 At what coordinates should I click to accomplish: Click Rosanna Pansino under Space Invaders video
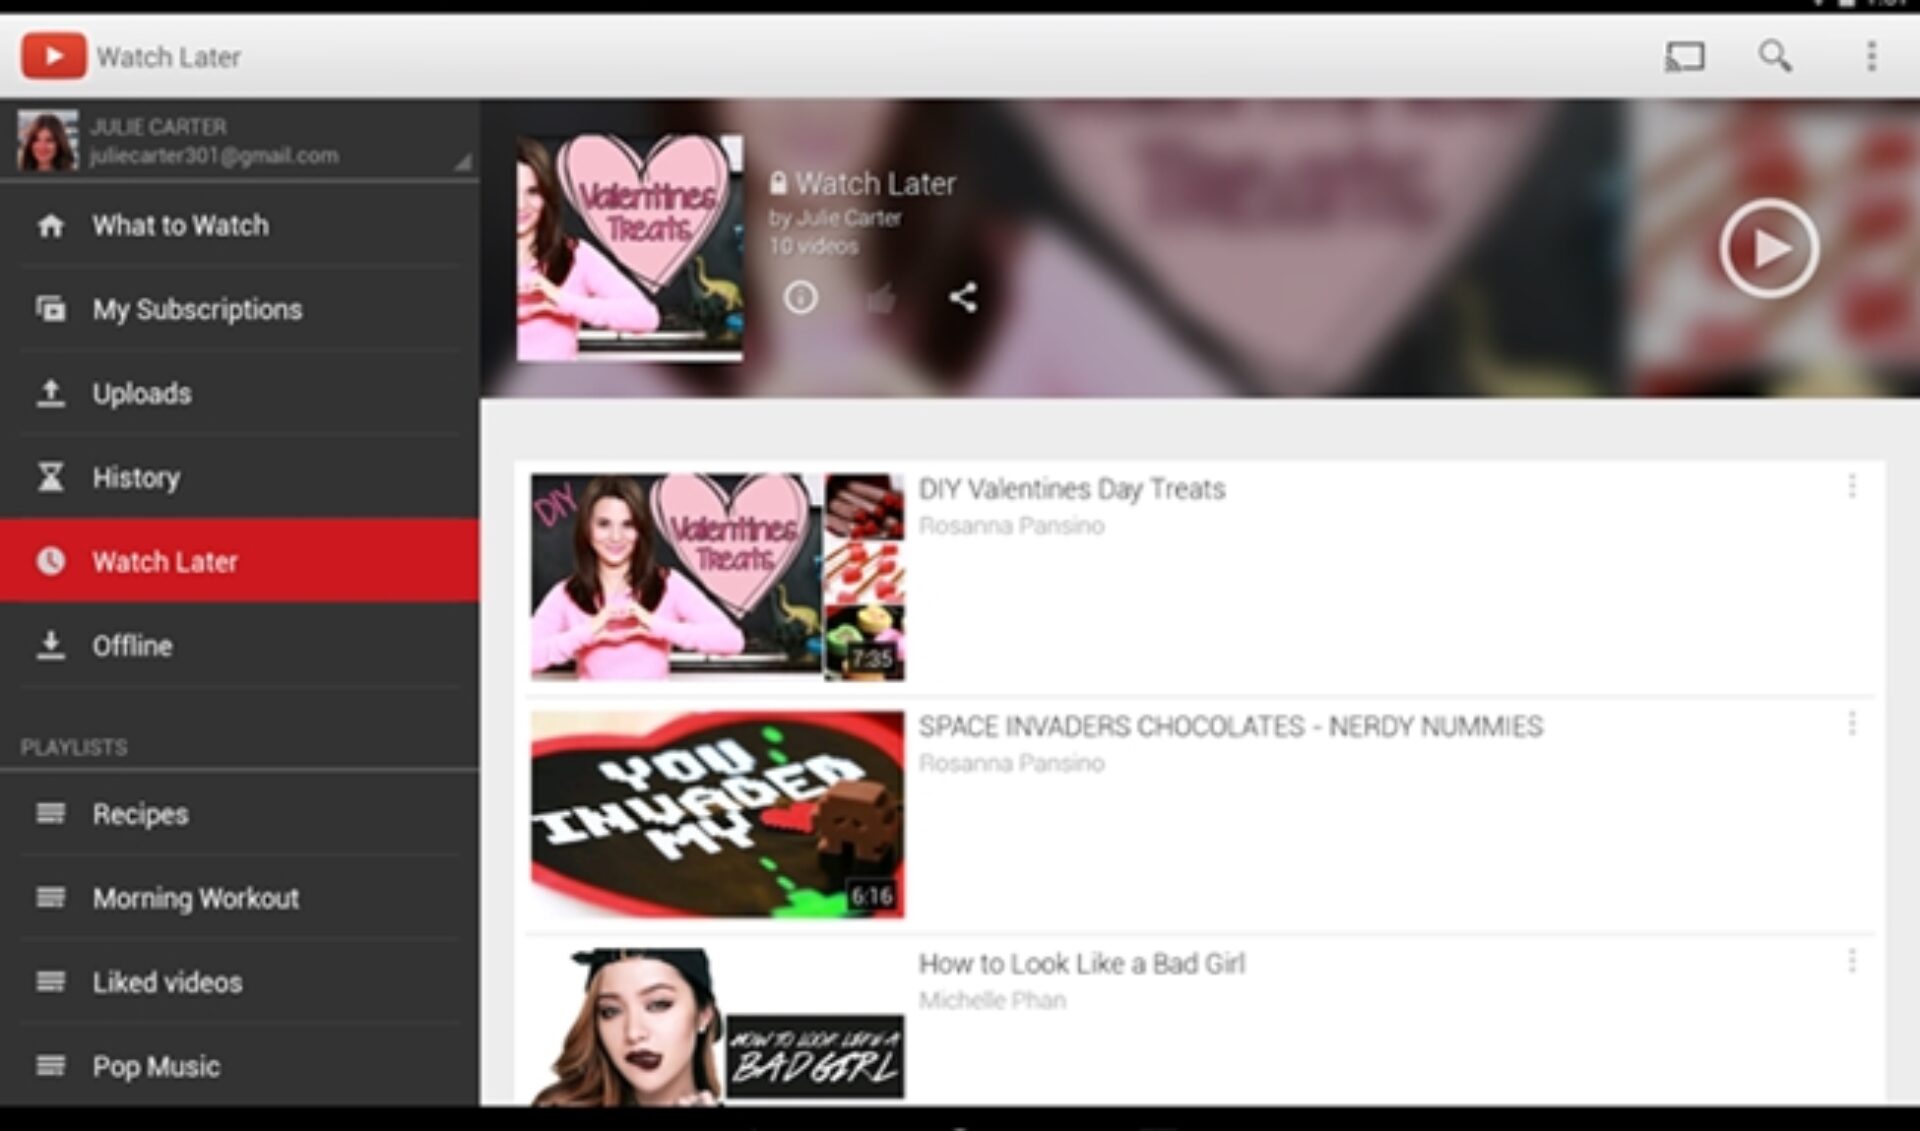pos(1011,763)
